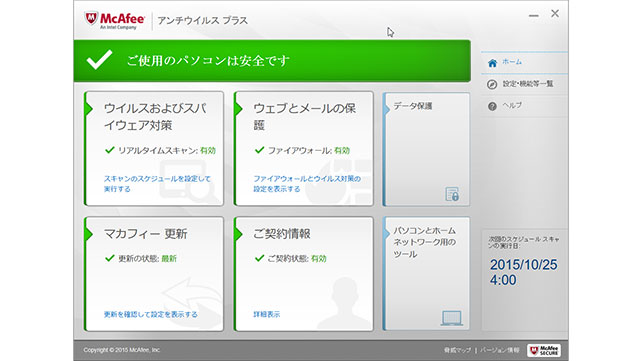The width and height of the screenshot is (642, 361).
Task: Expand パソコンとホームネットワーク用のツール arrow
Action: coord(387,233)
